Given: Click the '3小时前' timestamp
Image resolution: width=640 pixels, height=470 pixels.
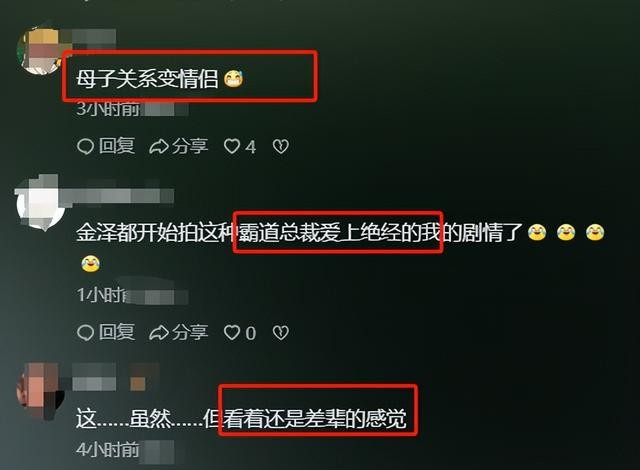Looking at the screenshot, I should 108,109.
